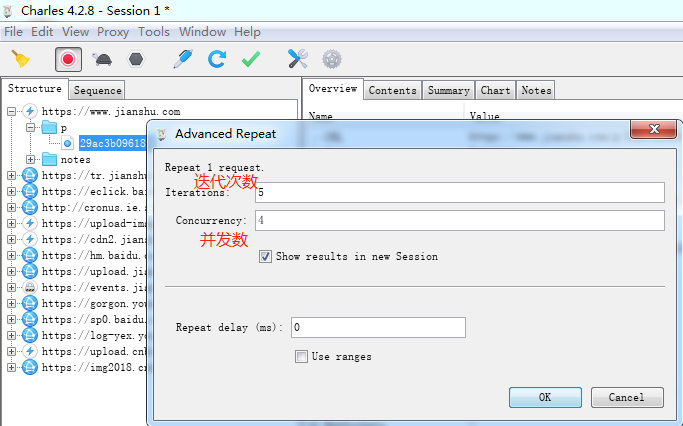Open the View menu
The width and height of the screenshot is (683, 426).
click(75, 32)
